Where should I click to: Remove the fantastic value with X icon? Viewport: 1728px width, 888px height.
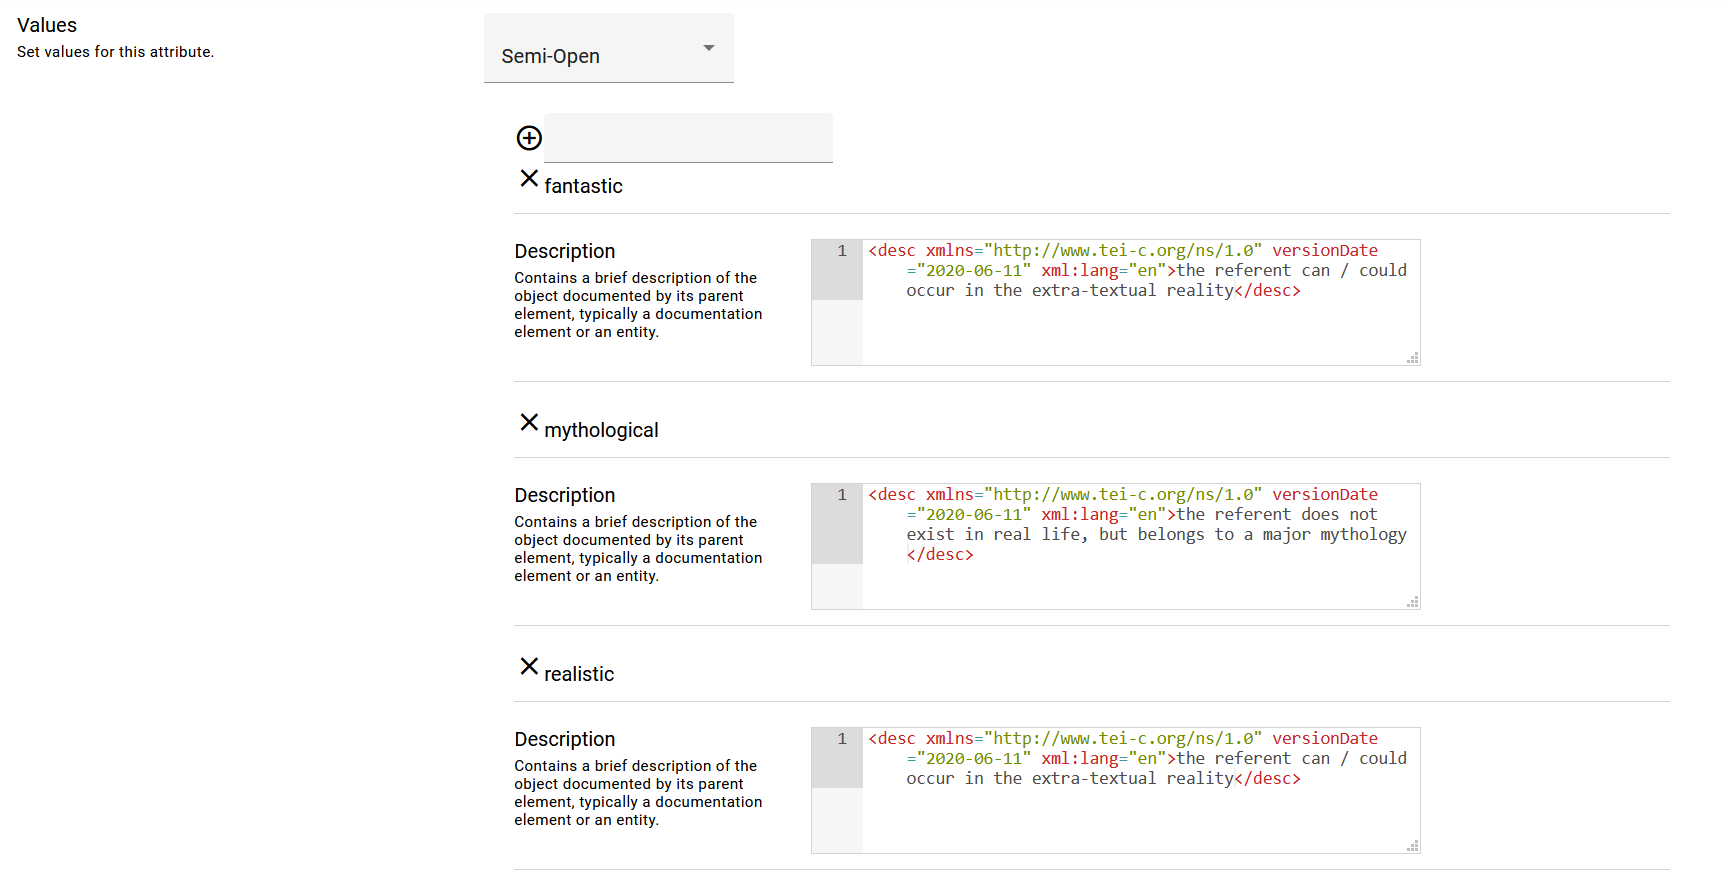529,178
